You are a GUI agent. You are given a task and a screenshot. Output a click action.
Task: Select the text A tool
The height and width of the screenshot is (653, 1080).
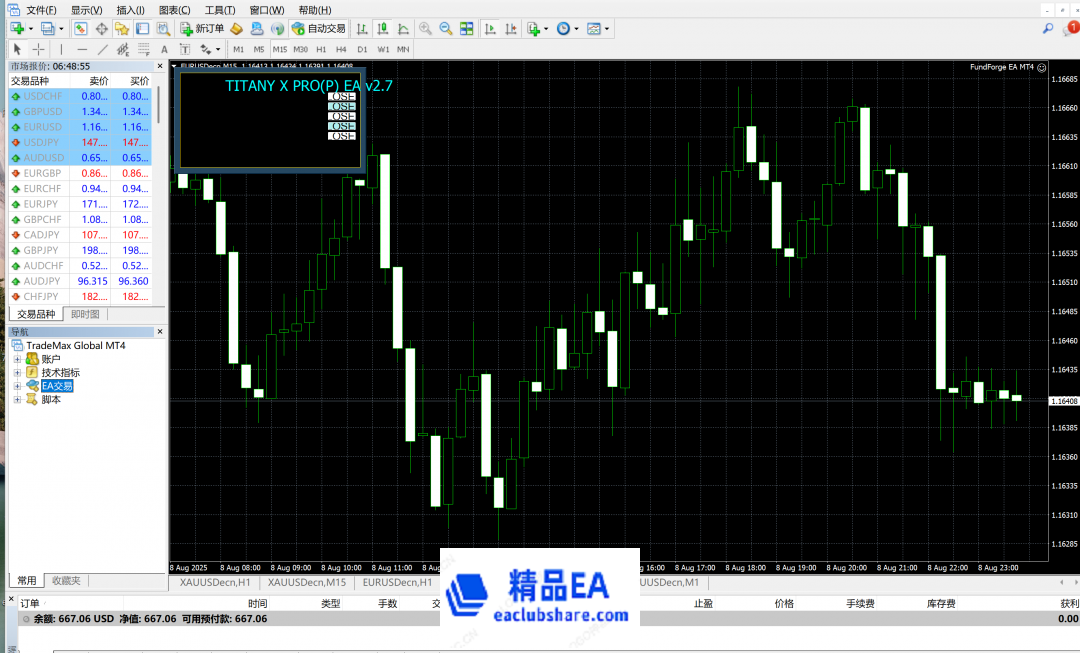pyautogui.click(x=164, y=49)
